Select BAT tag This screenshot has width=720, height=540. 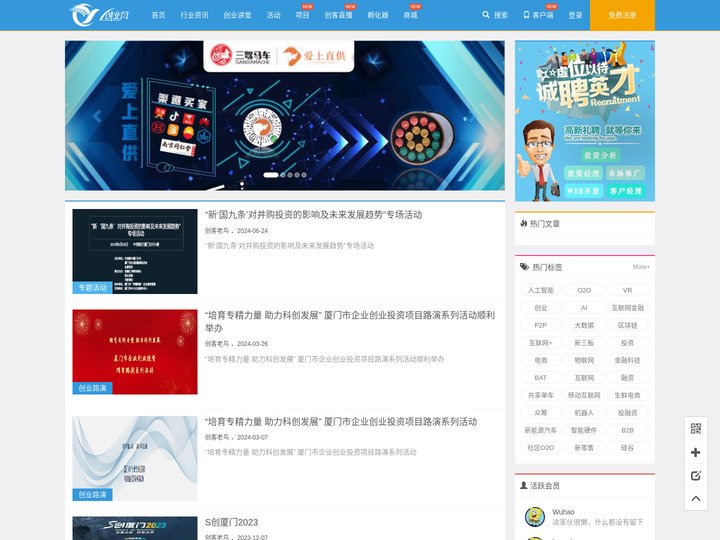(x=540, y=377)
